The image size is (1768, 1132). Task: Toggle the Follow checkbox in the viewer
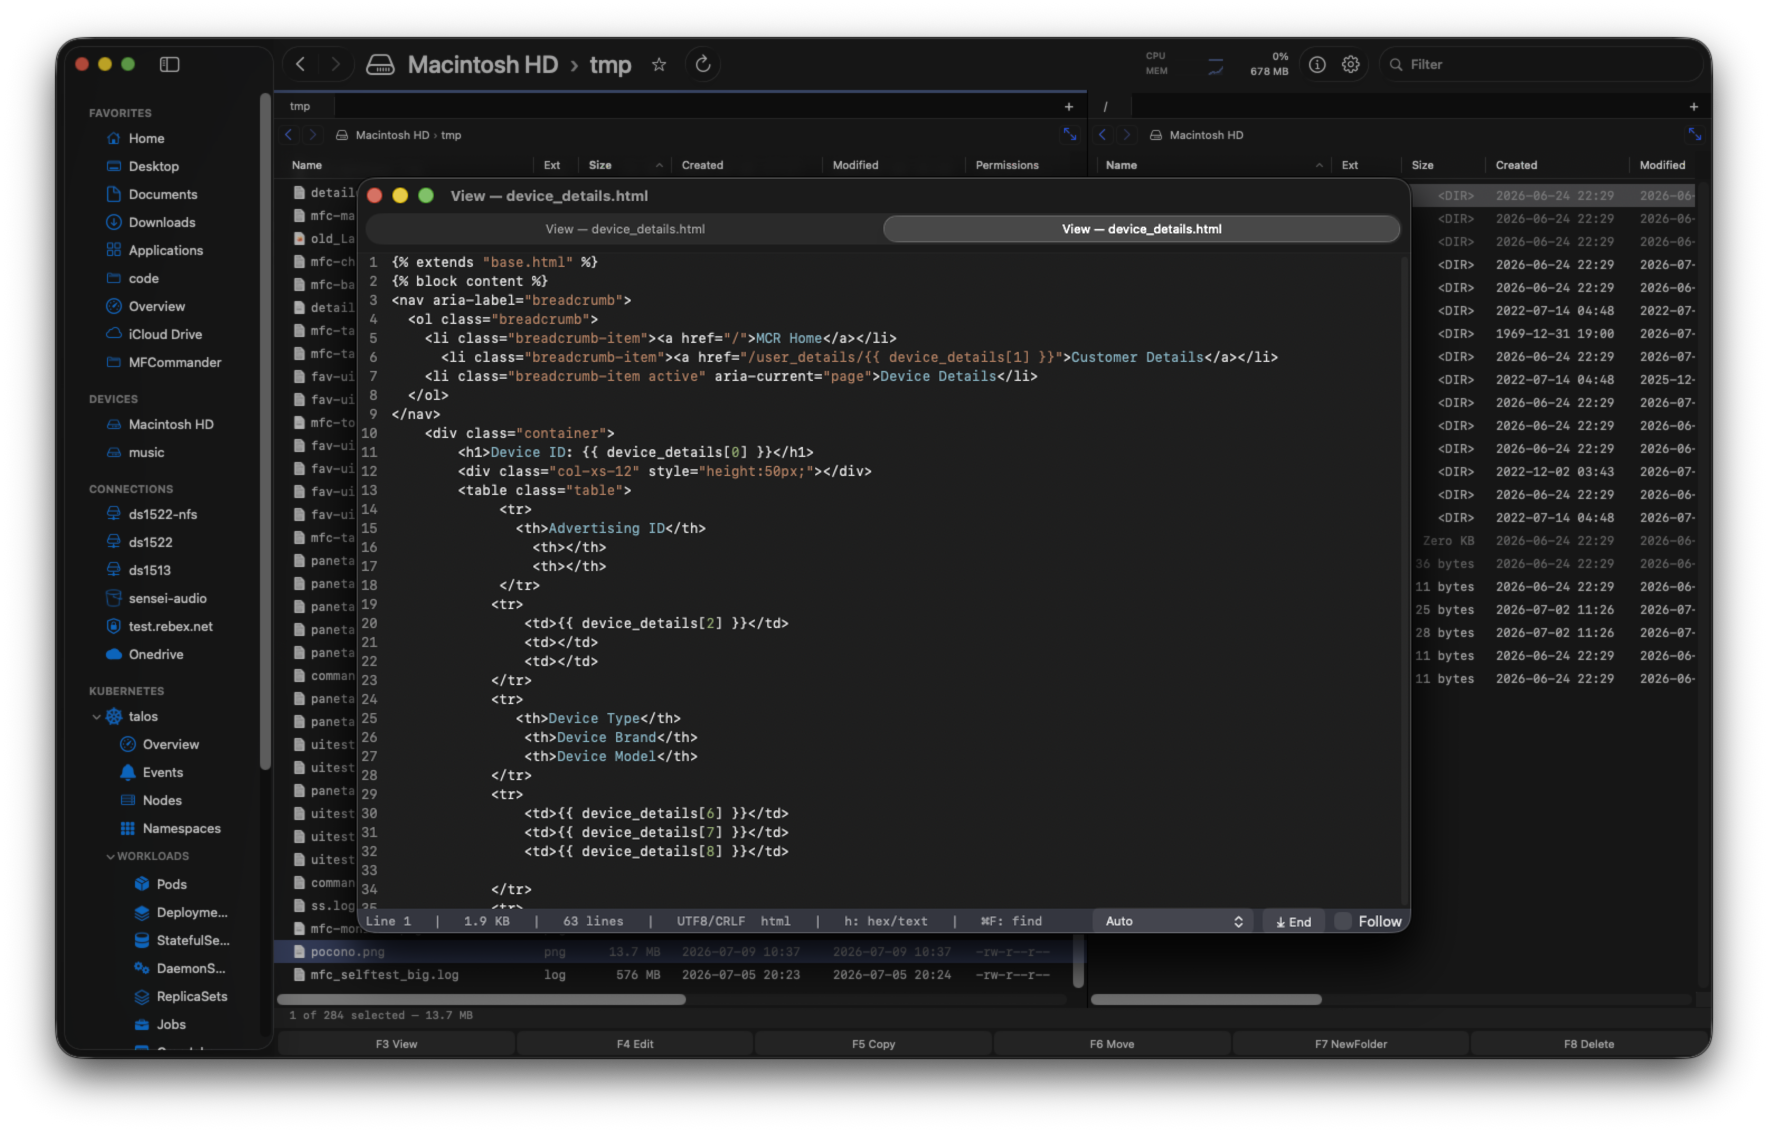(x=1343, y=921)
